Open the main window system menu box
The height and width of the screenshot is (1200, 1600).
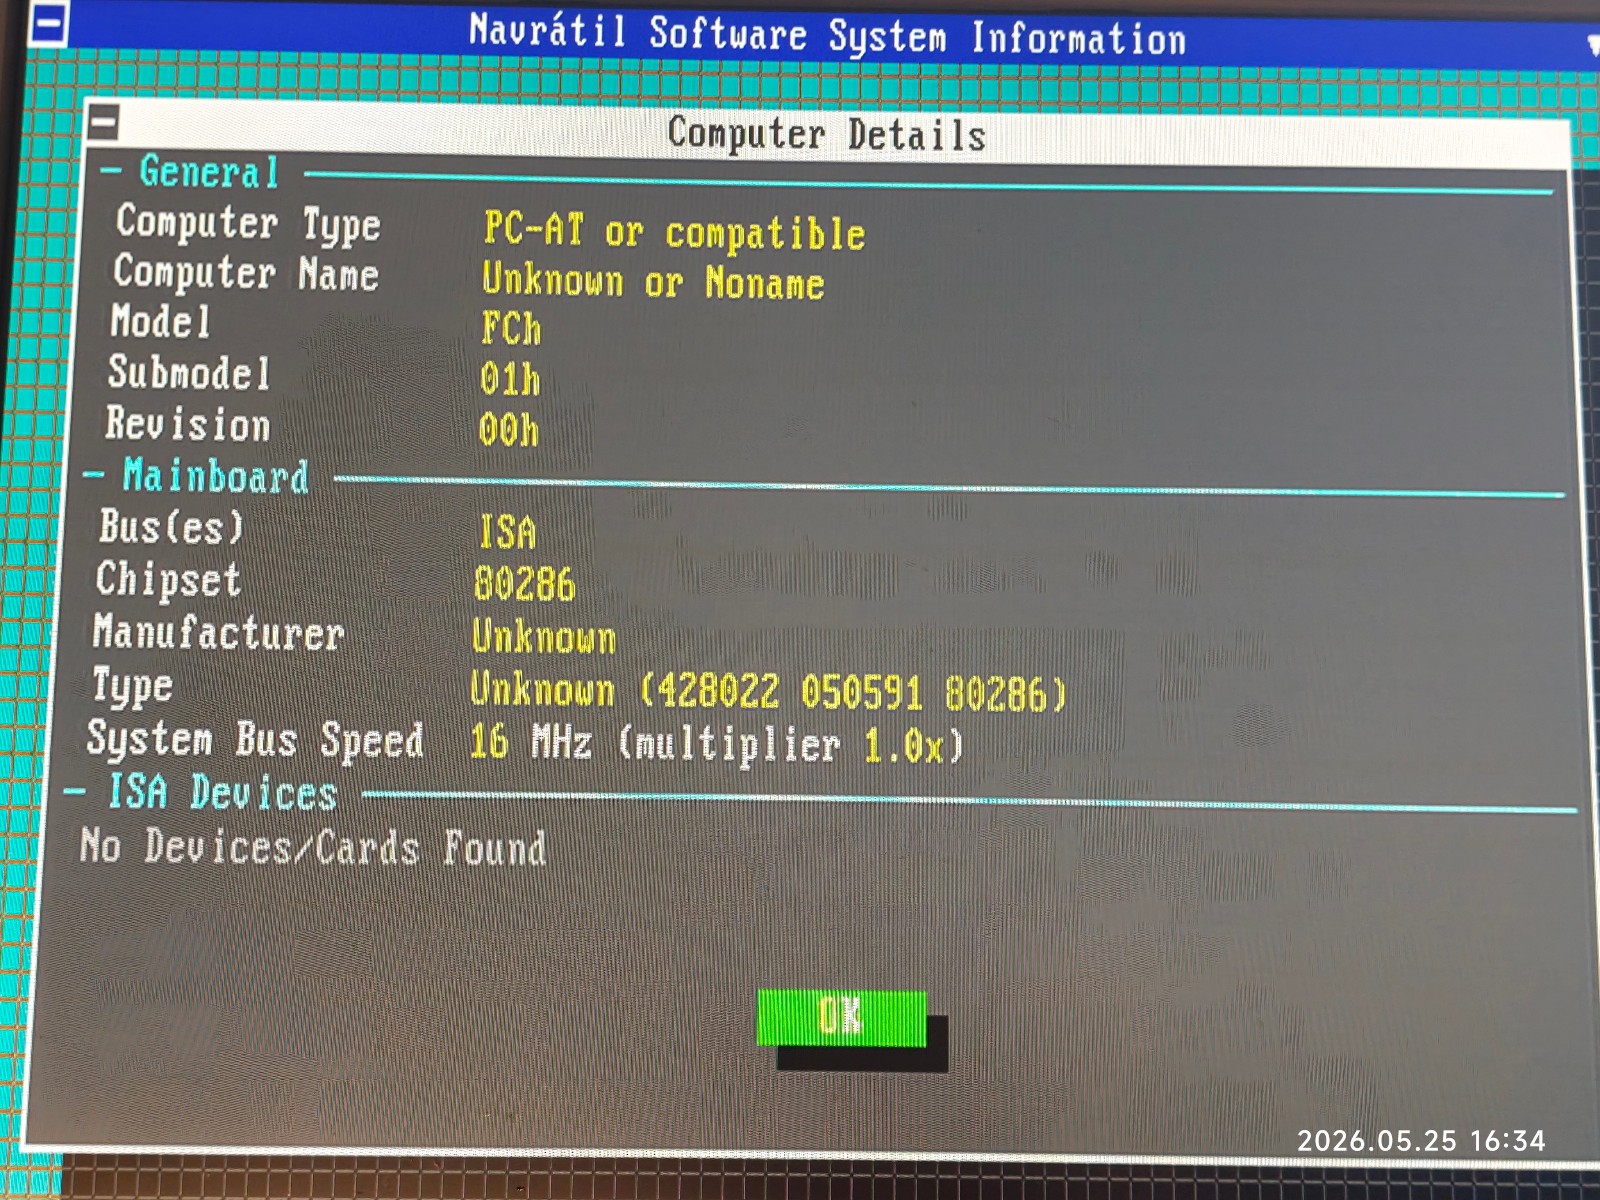coord(48,24)
